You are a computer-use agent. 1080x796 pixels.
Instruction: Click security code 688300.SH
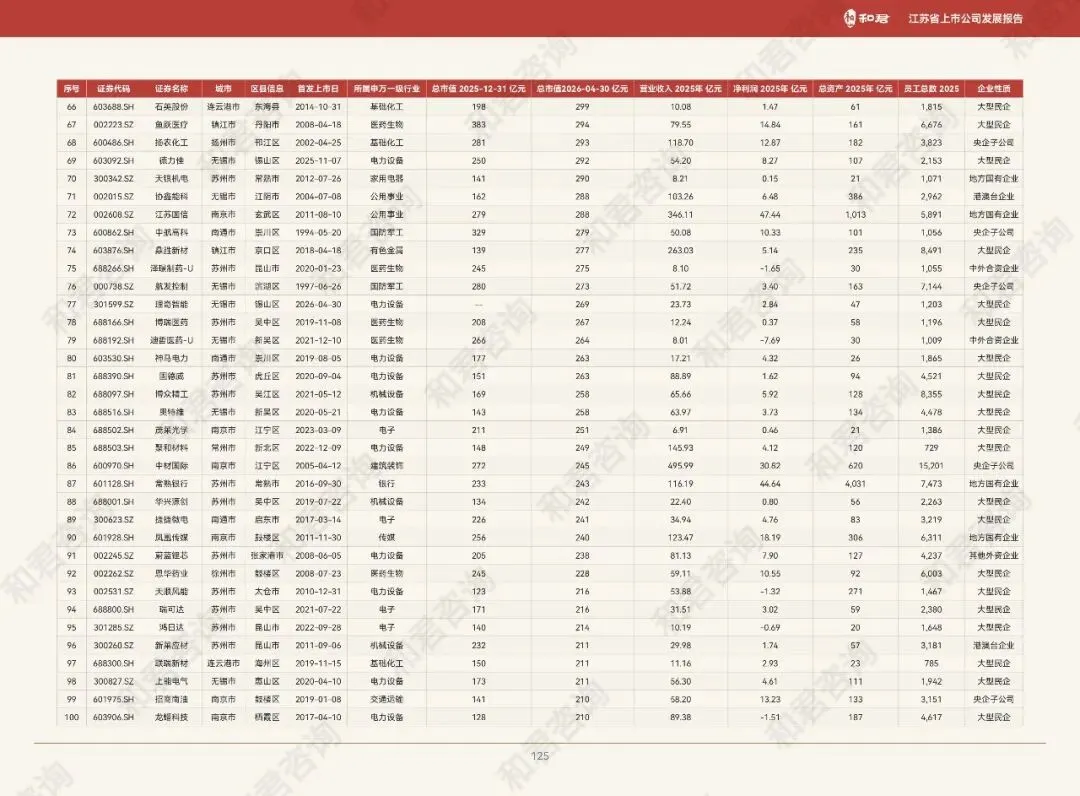point(114,663)
